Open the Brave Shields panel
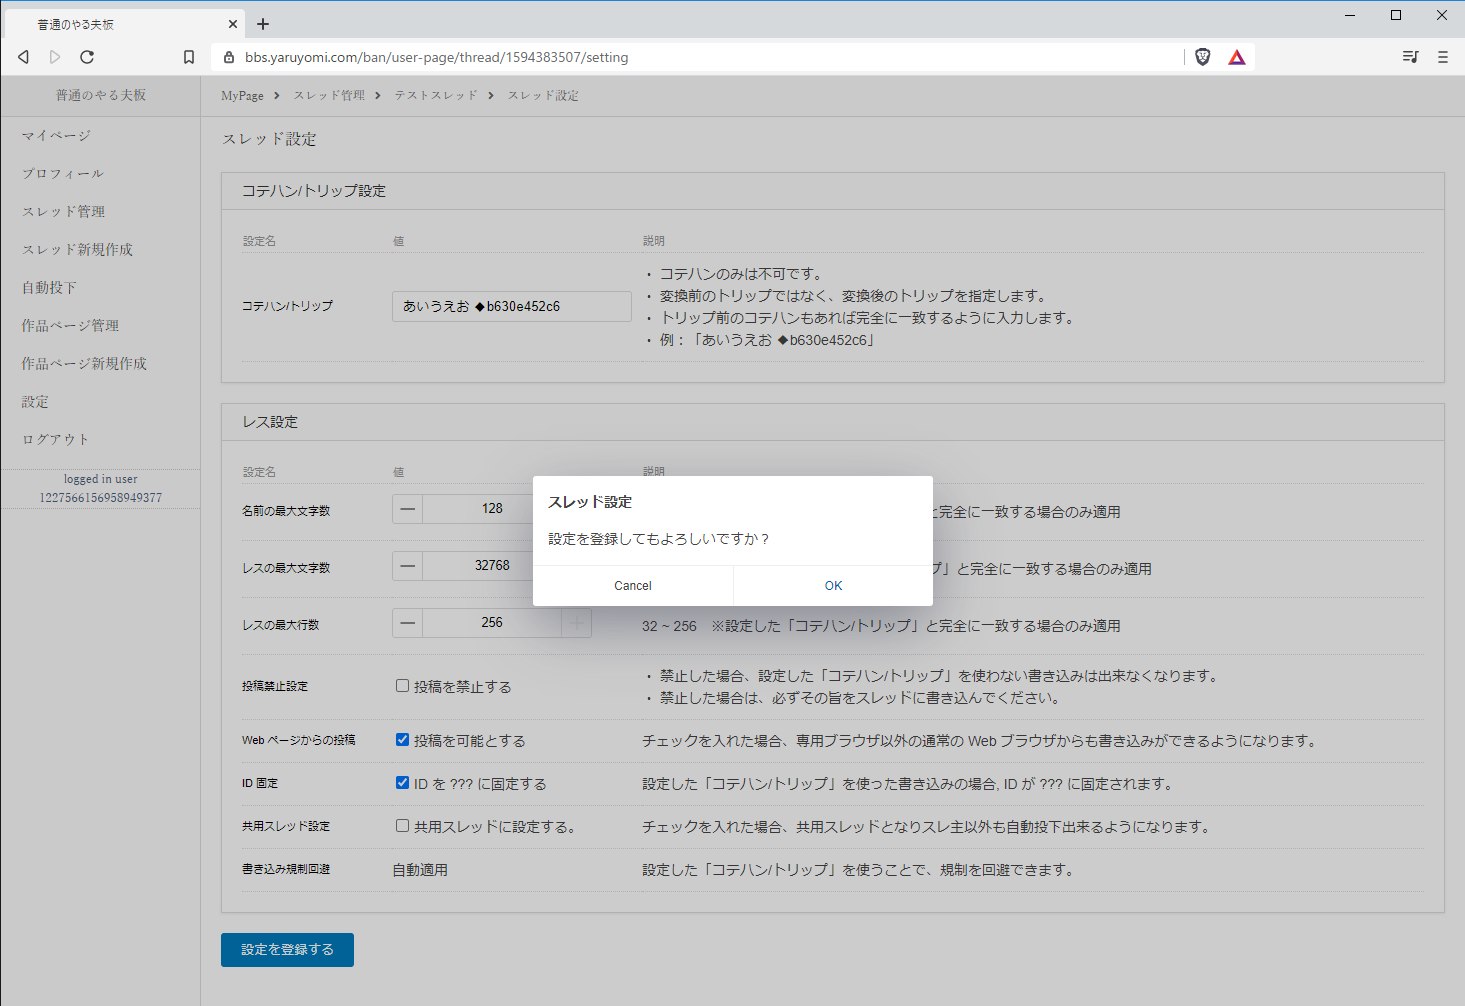Viewport: 1465px width, 1006px height. pos(1203,57)
